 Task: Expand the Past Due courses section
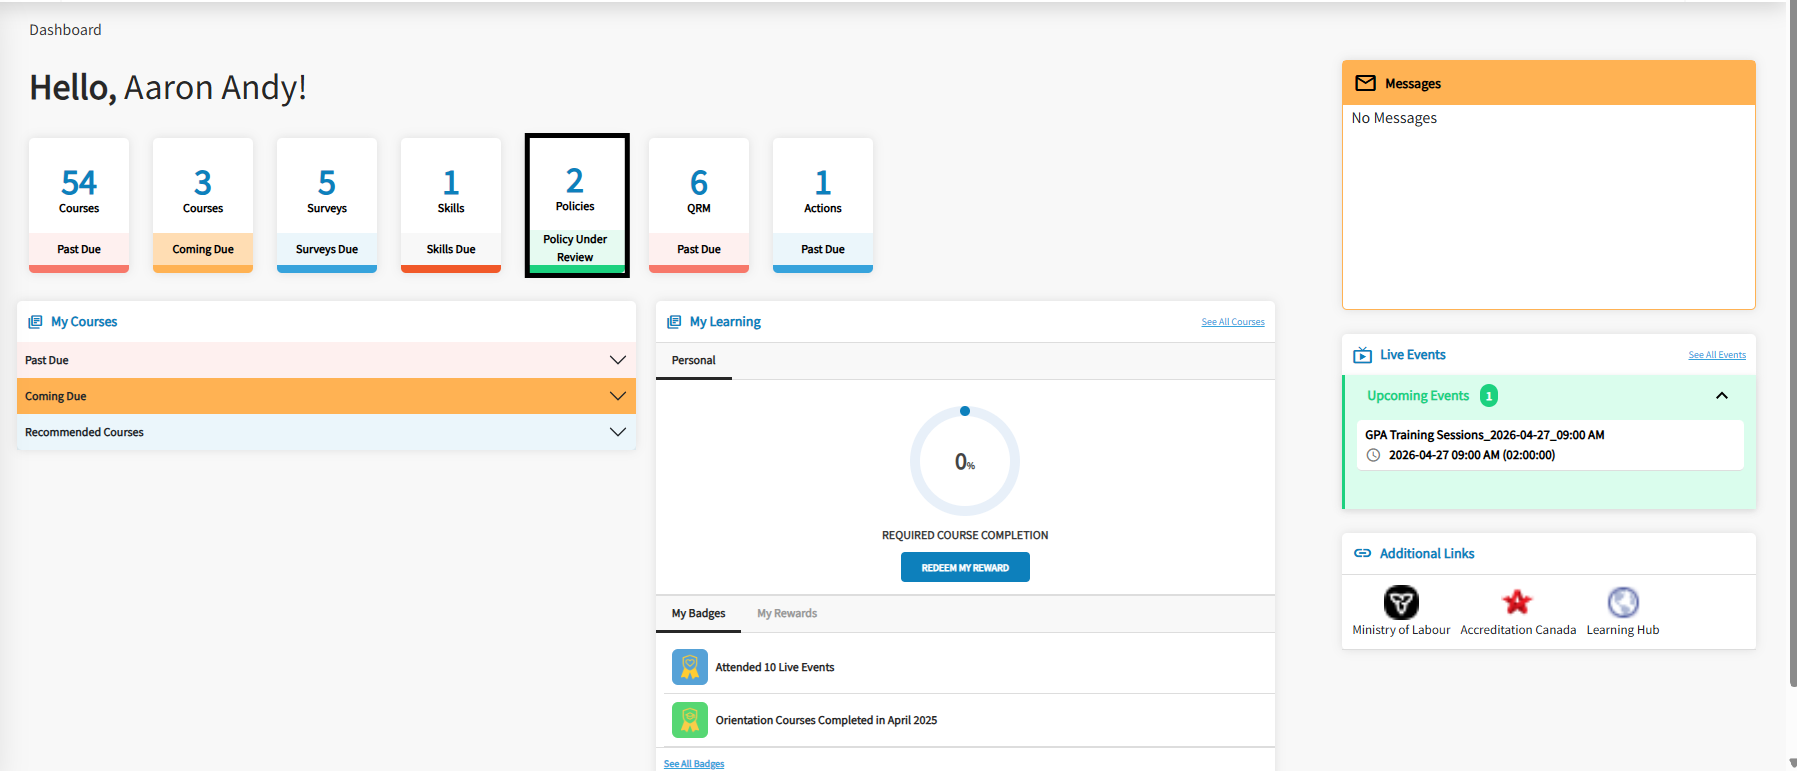(x=326, y=360)
